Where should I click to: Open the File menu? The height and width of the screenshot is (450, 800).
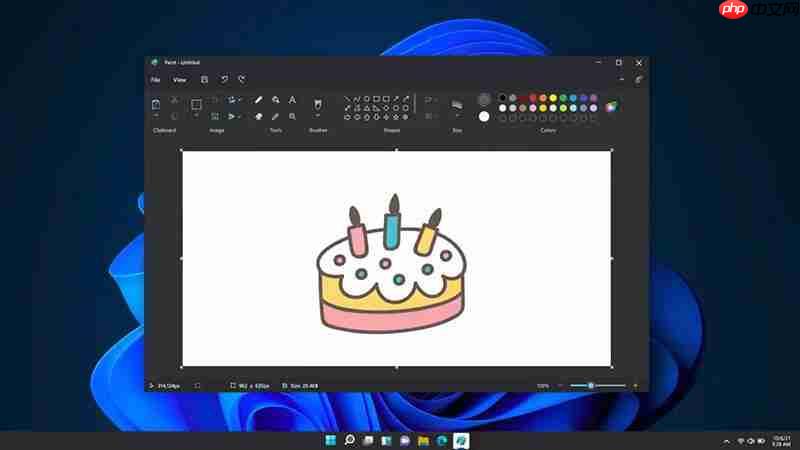(156, 80)
